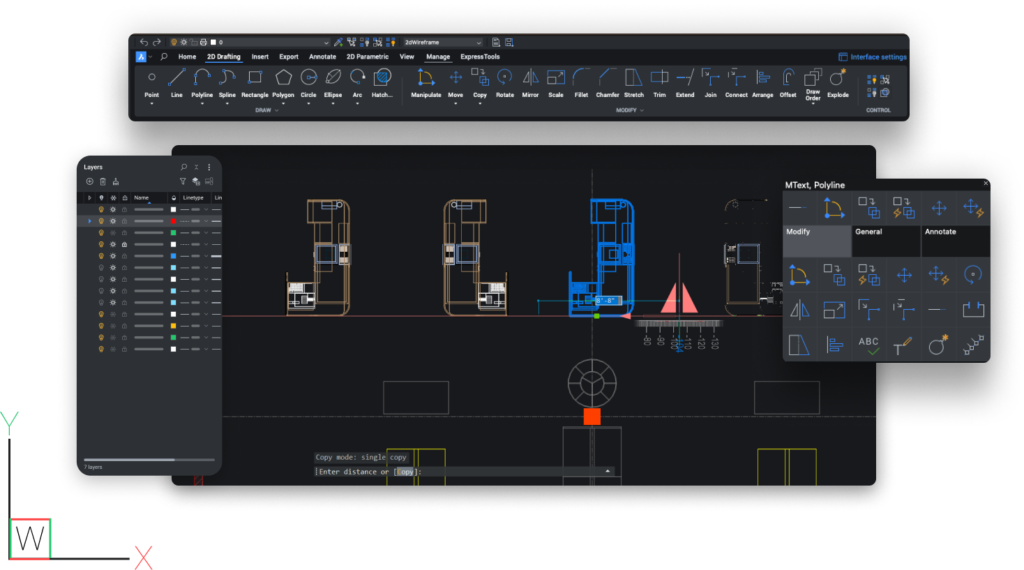Image resolution: width=1024 pixels, height=570 pixels.
Task: Select the Polyline tool in the ribbon
Action: [202, 78]
